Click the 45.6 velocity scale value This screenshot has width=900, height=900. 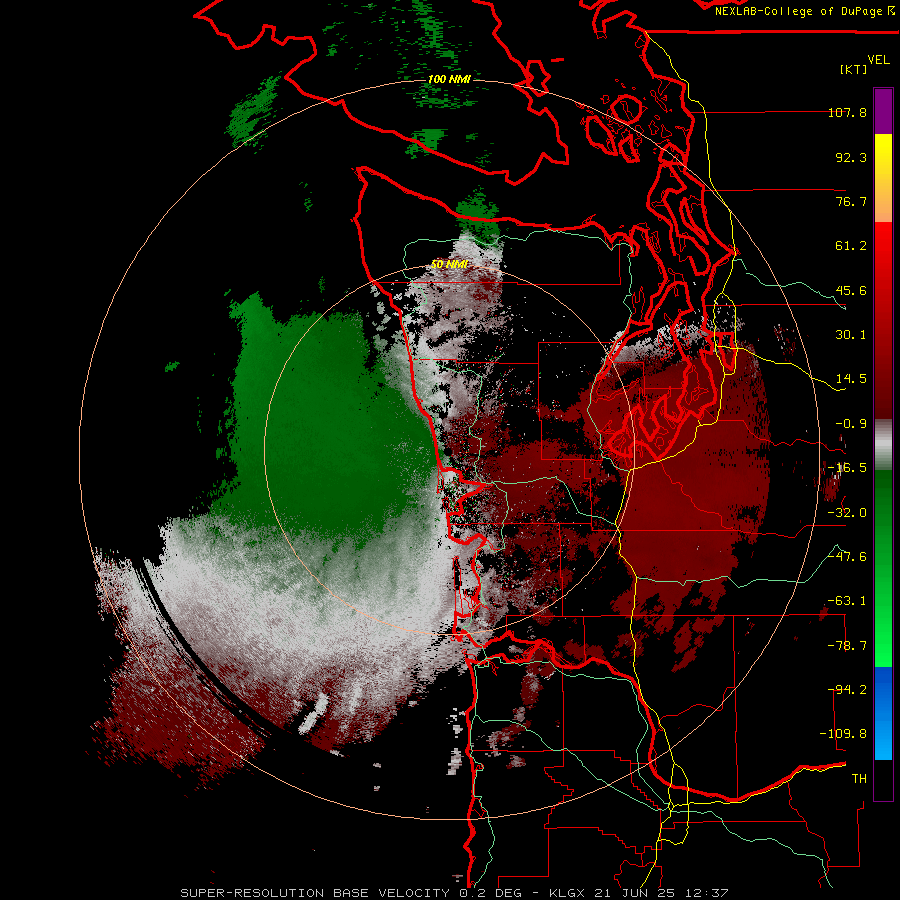point(851,290)
